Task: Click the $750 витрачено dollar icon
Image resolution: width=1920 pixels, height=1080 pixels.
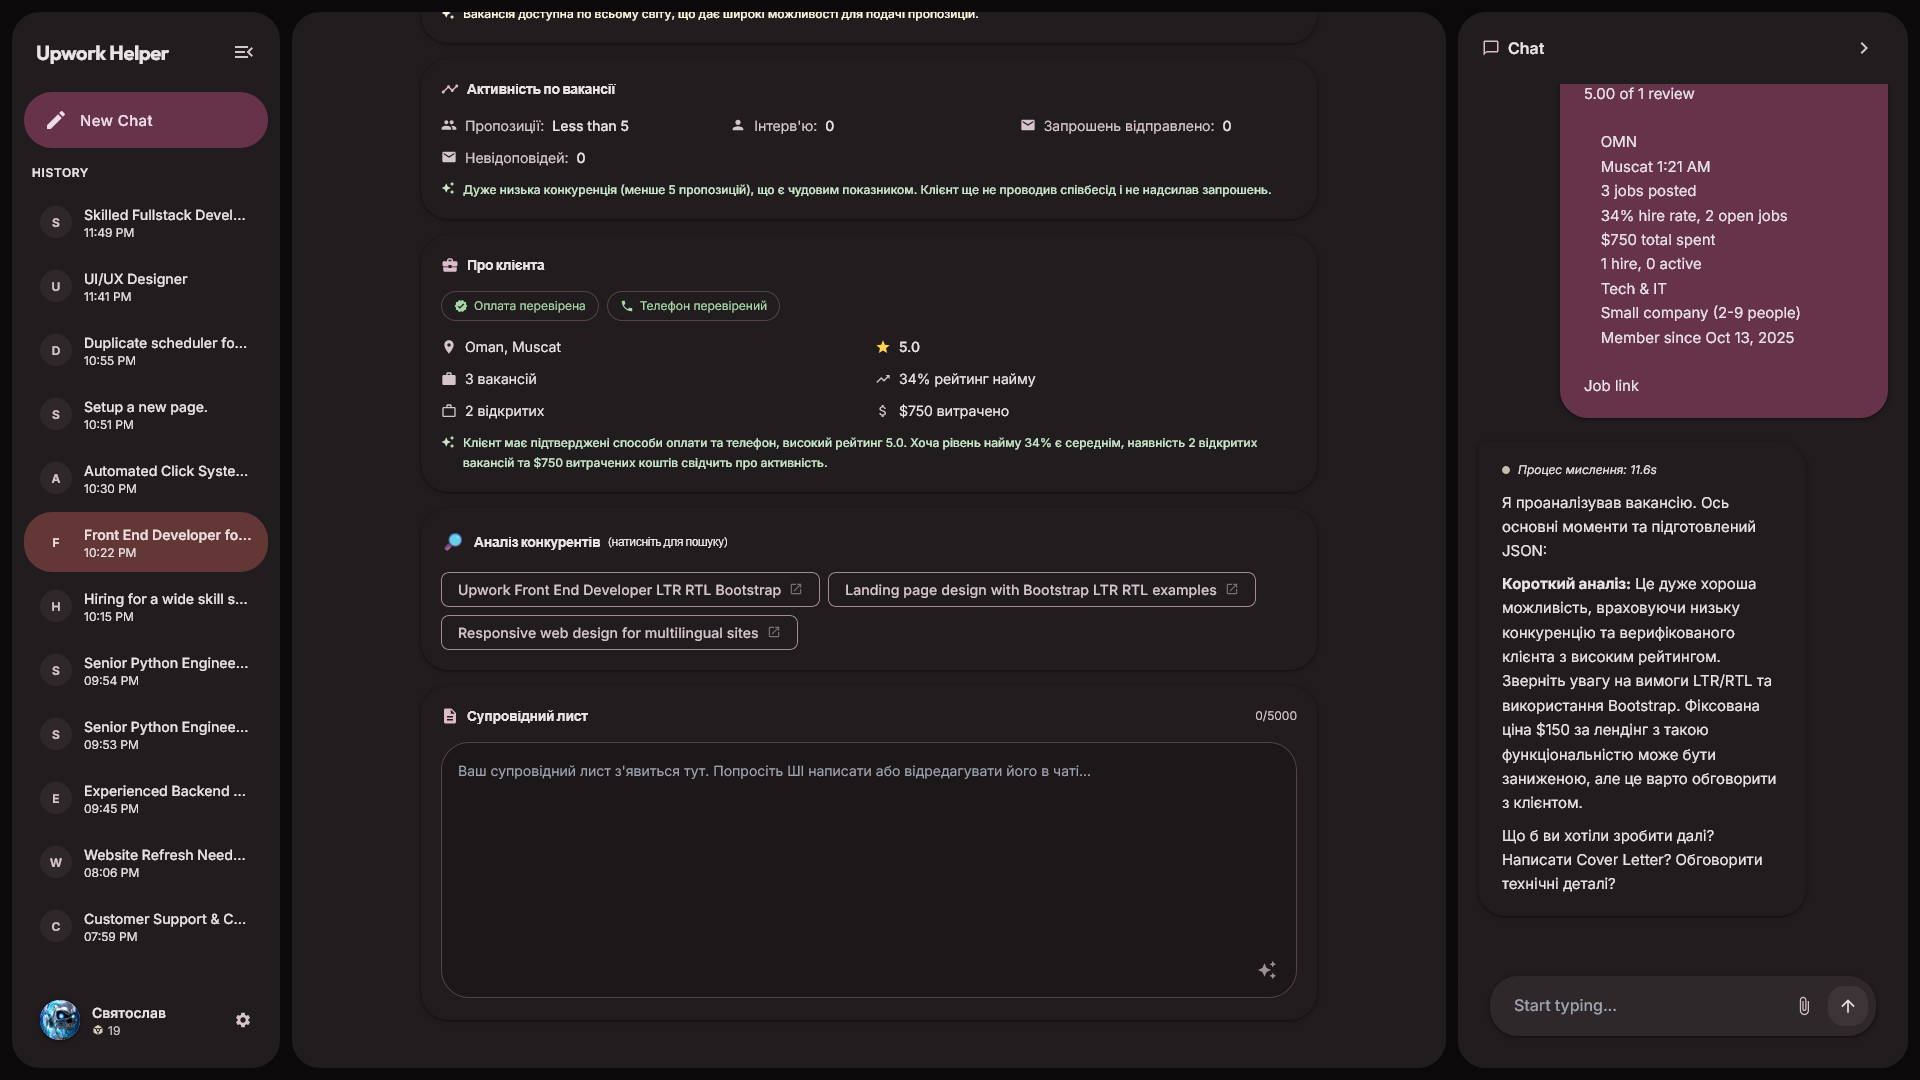Action: (882, 411)
